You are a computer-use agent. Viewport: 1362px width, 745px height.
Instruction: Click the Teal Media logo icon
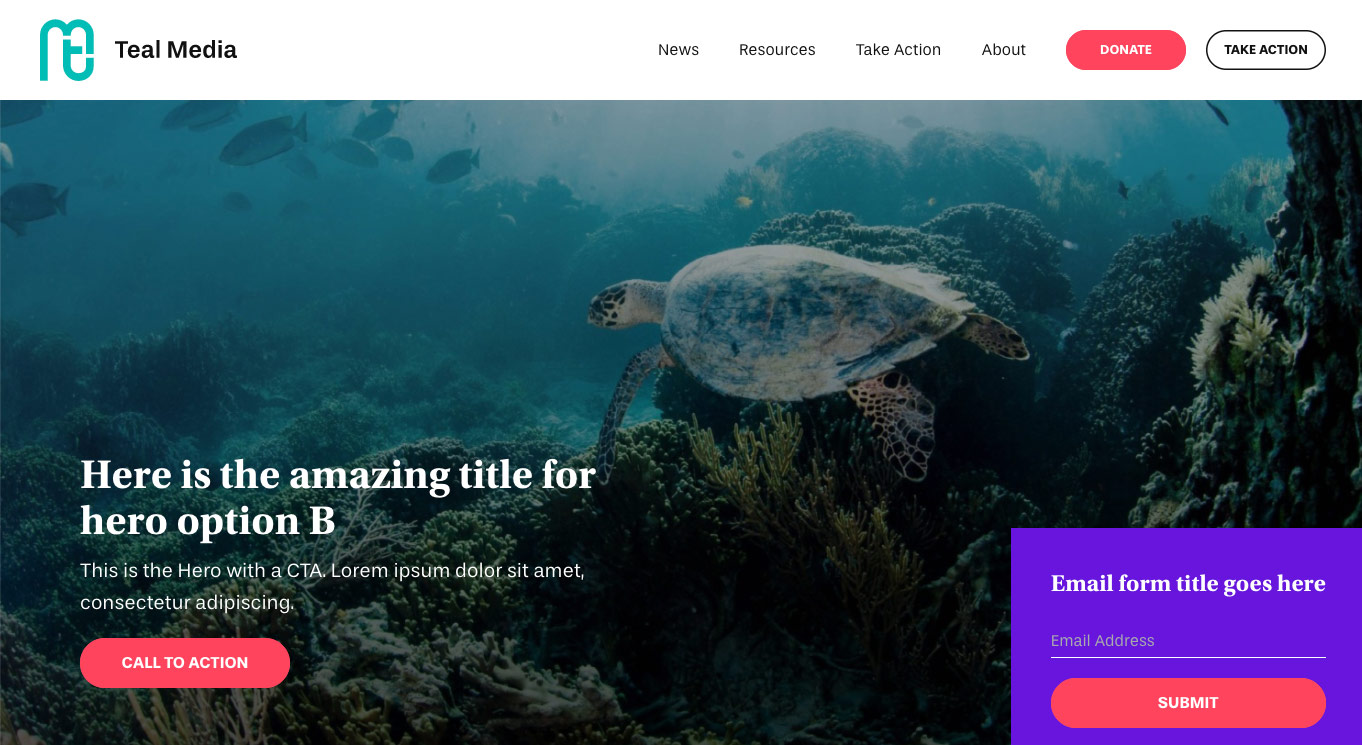[67, 50]
